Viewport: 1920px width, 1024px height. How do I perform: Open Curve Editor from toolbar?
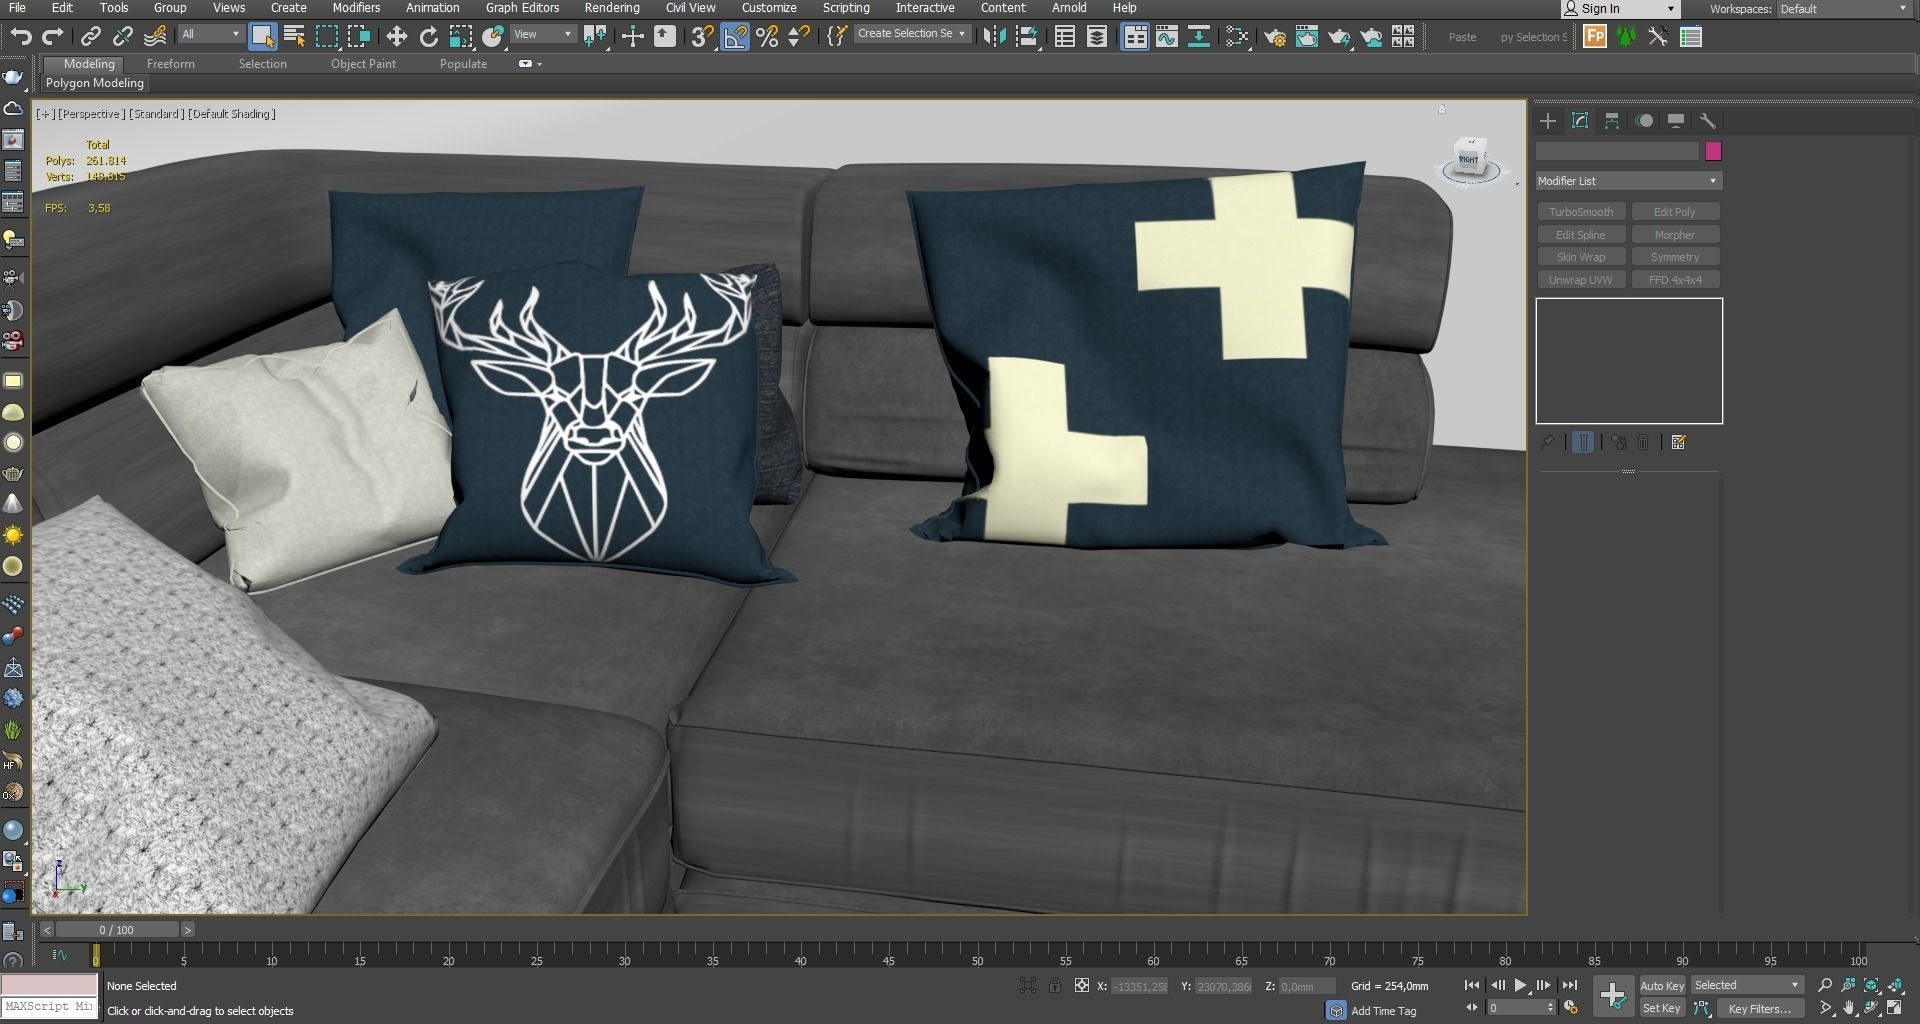click(1167, 37)
